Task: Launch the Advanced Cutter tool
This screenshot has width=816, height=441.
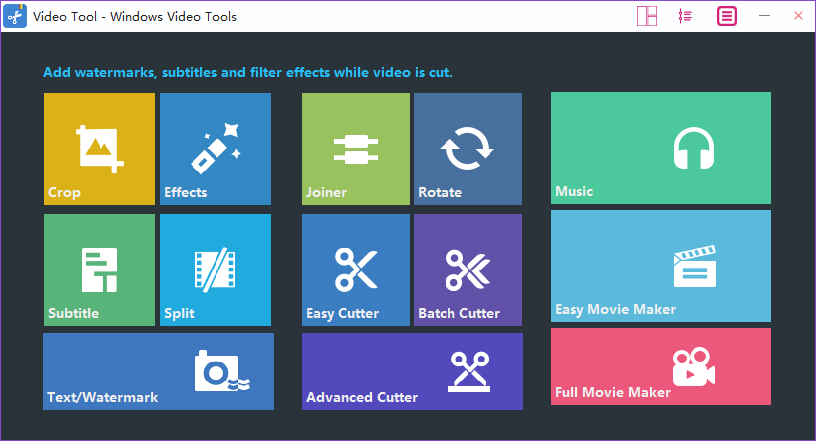Action: (412, 371)
